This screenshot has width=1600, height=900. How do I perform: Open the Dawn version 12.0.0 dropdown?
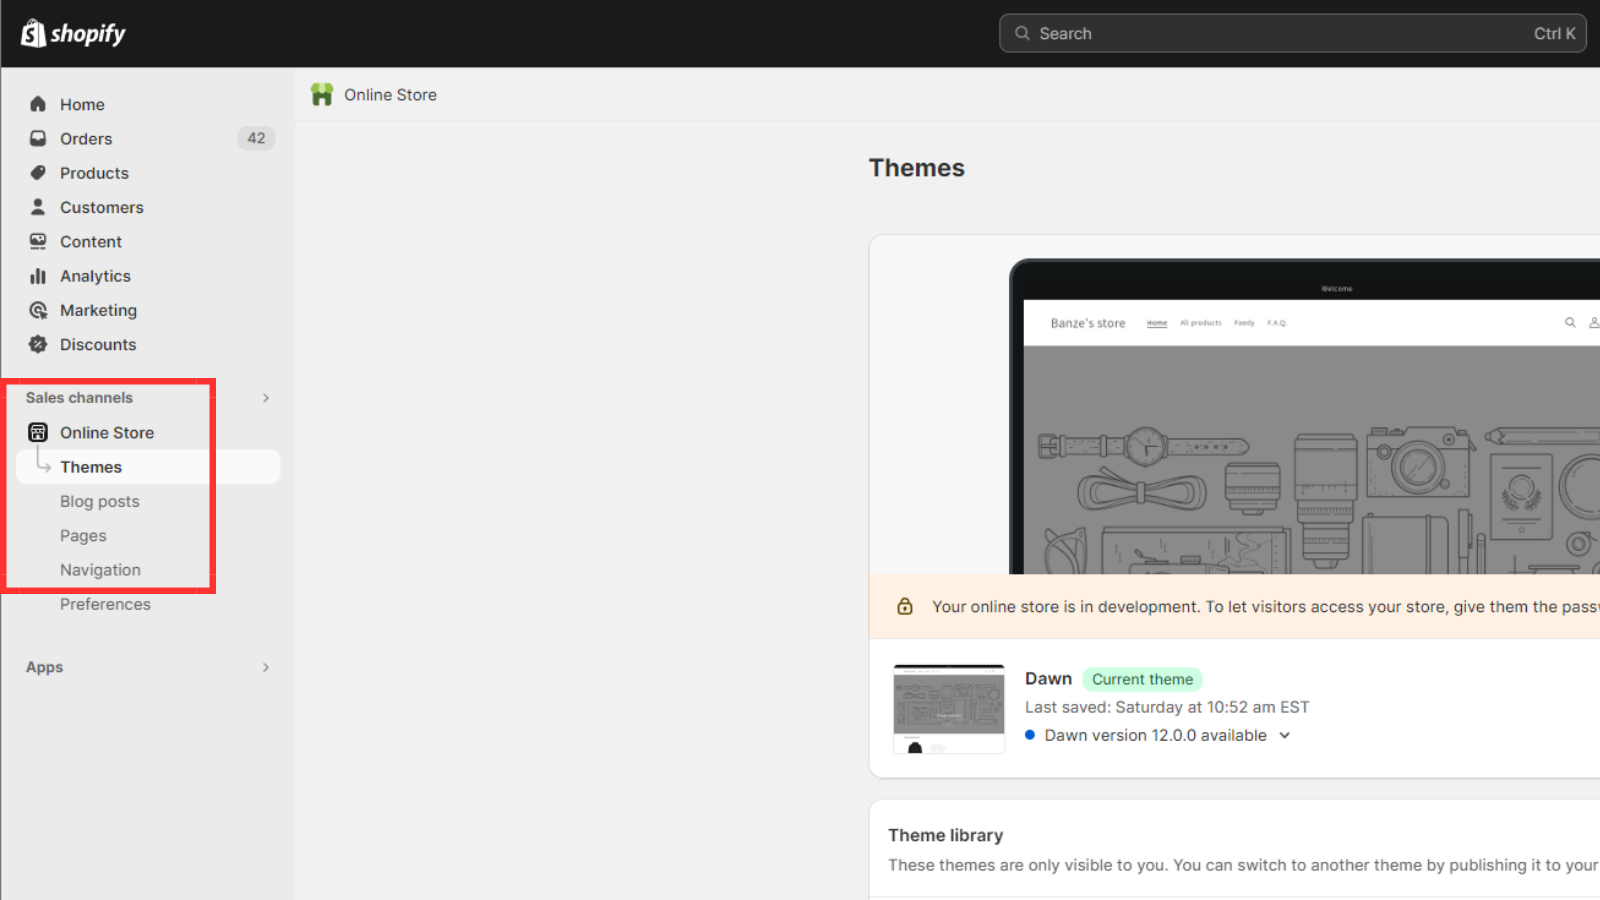click(x=1285, y=735)
